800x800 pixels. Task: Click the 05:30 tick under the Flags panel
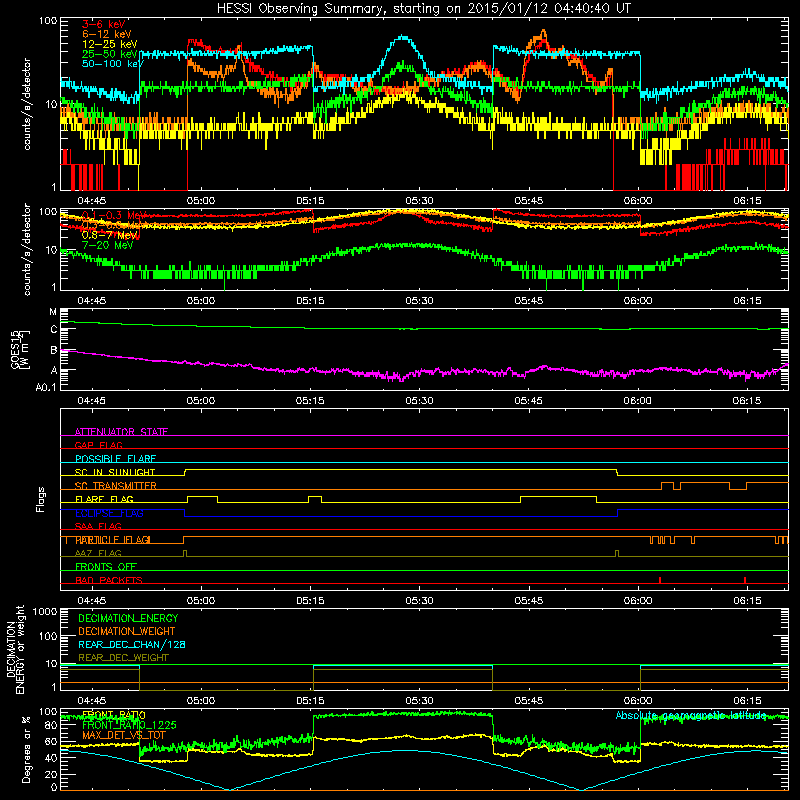pyautogui.click(x=419, y=601)
